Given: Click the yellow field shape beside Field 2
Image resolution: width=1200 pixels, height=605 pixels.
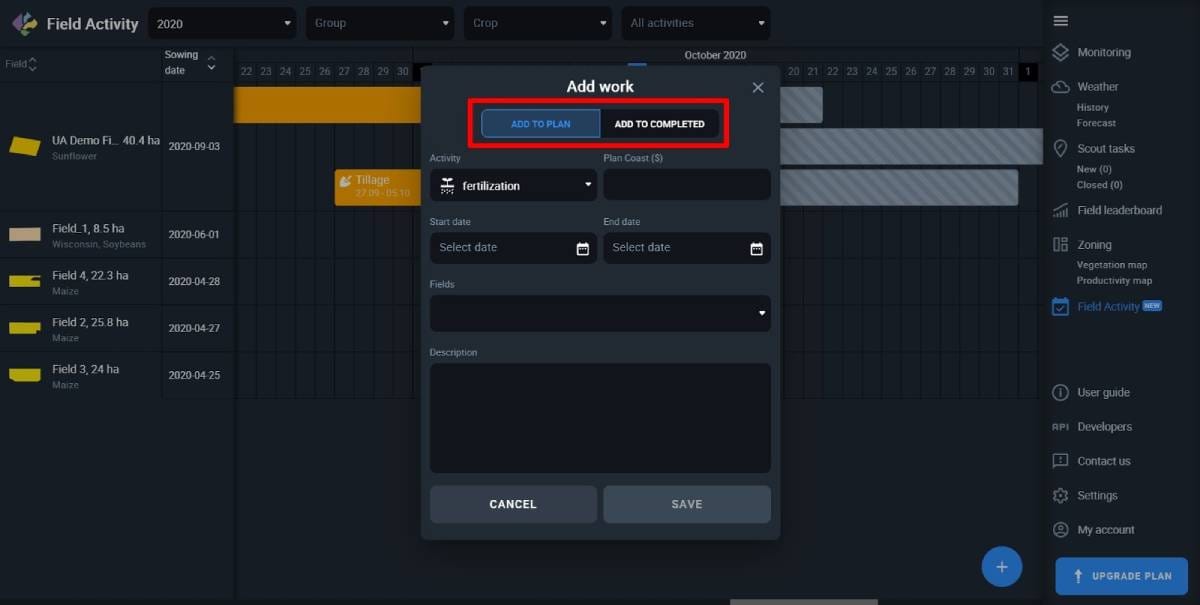Looking at the screenshot, I should click(x=26, y=328).
